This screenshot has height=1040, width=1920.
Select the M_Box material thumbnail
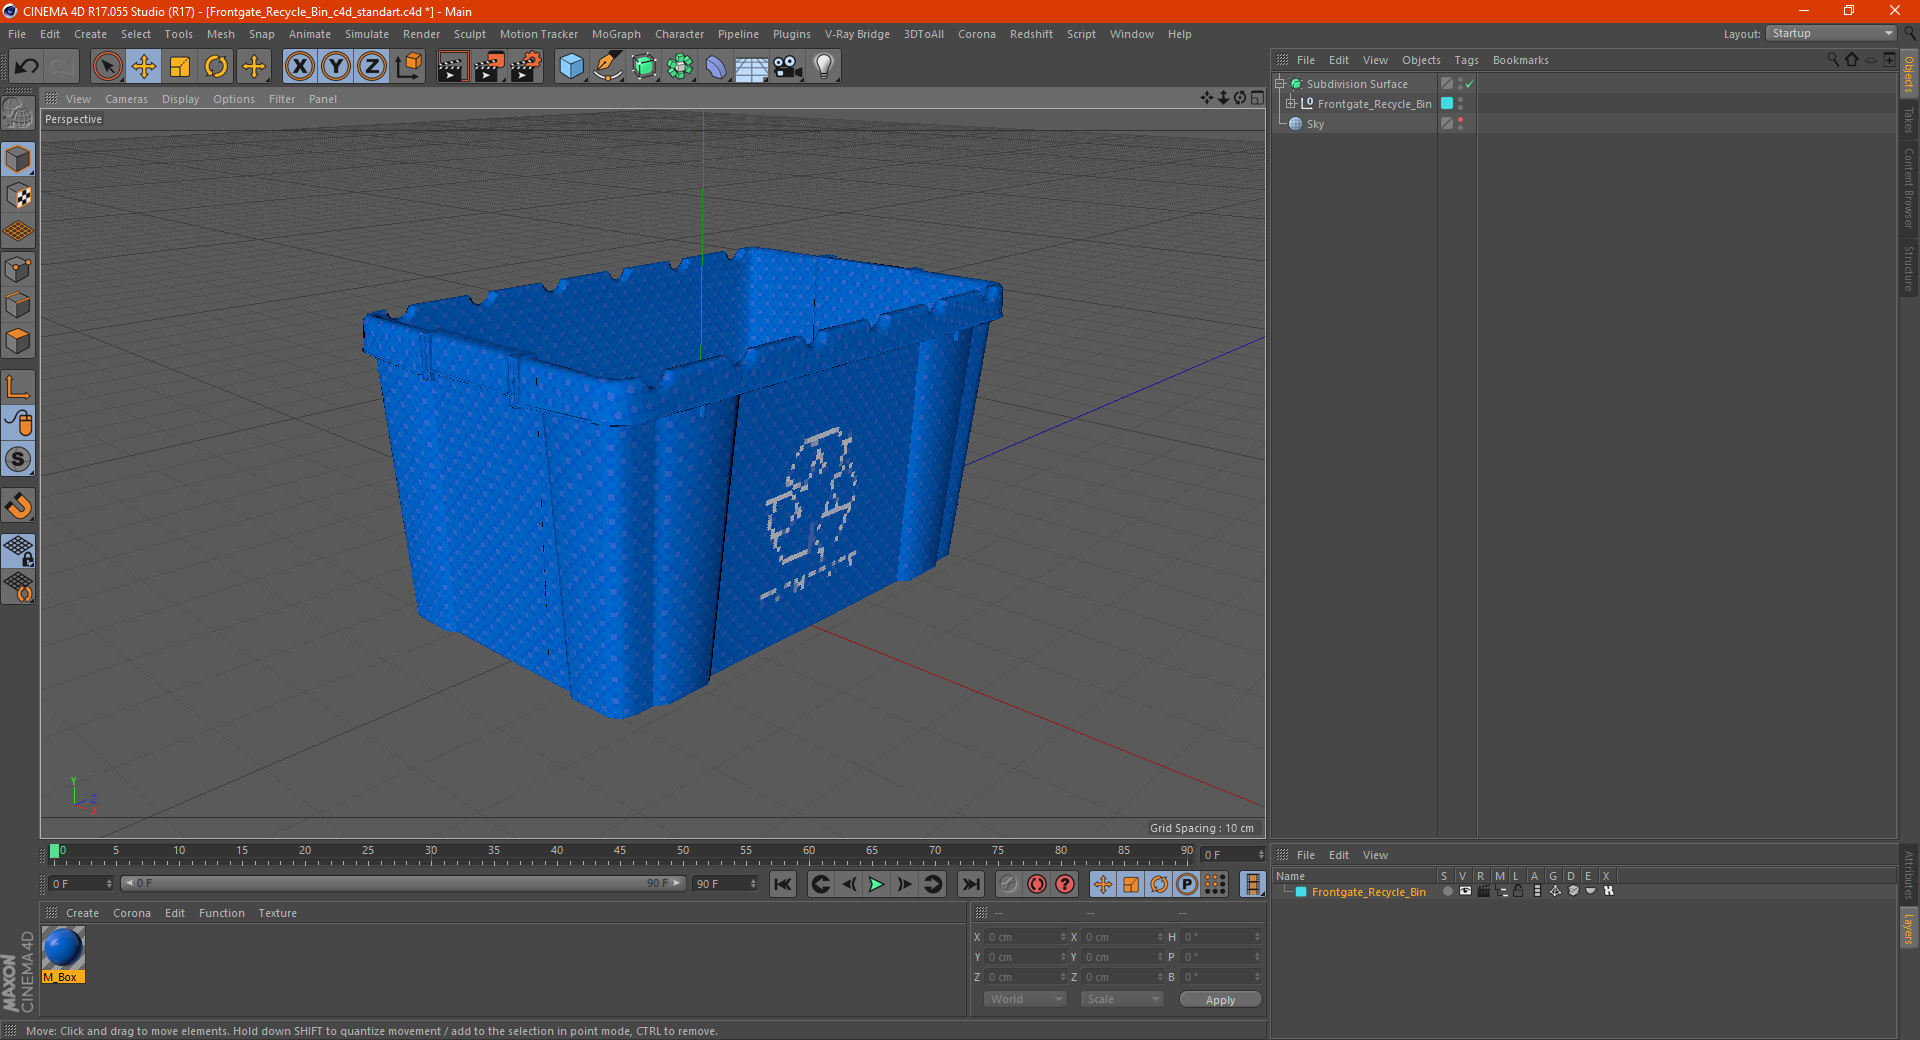63,954
